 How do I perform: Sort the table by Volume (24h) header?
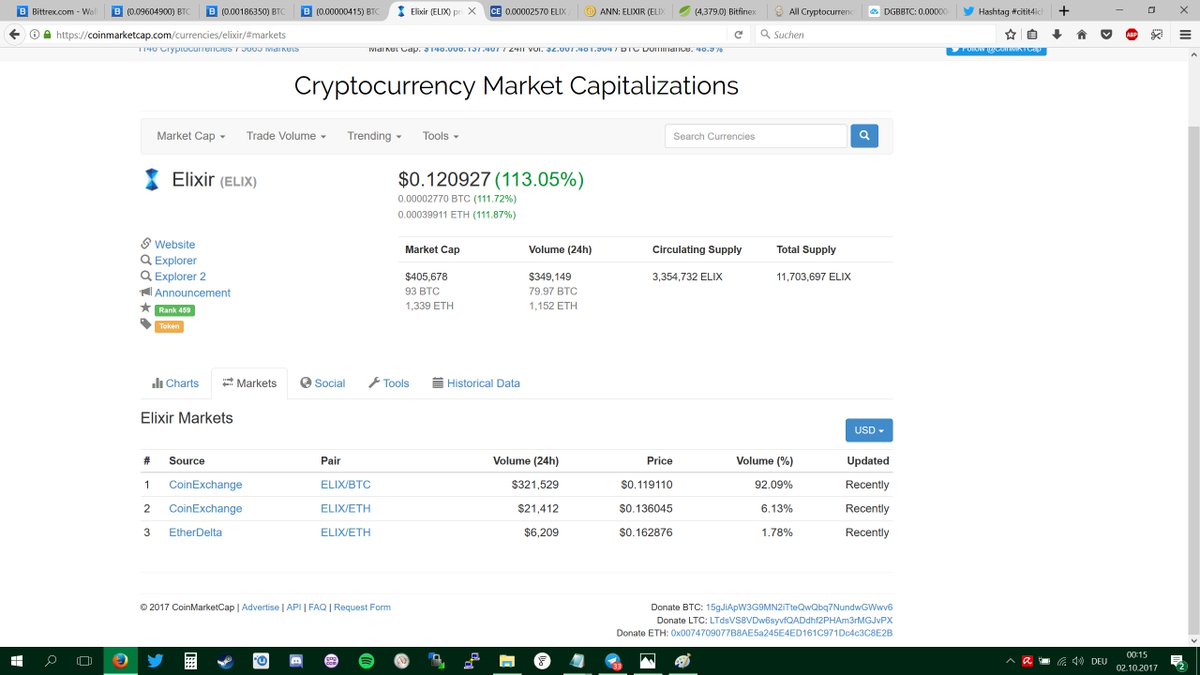526,461
